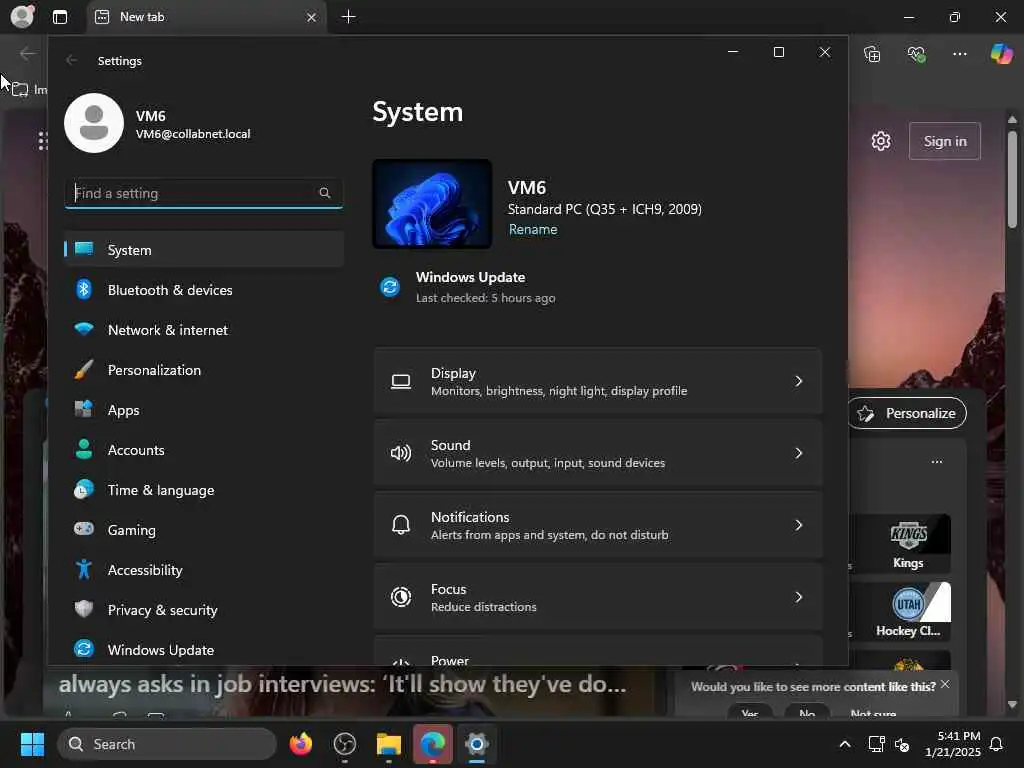Open a new tab with the plus button
The height and width of the screenshot is (768, 1024).
(x=349, y=17)
